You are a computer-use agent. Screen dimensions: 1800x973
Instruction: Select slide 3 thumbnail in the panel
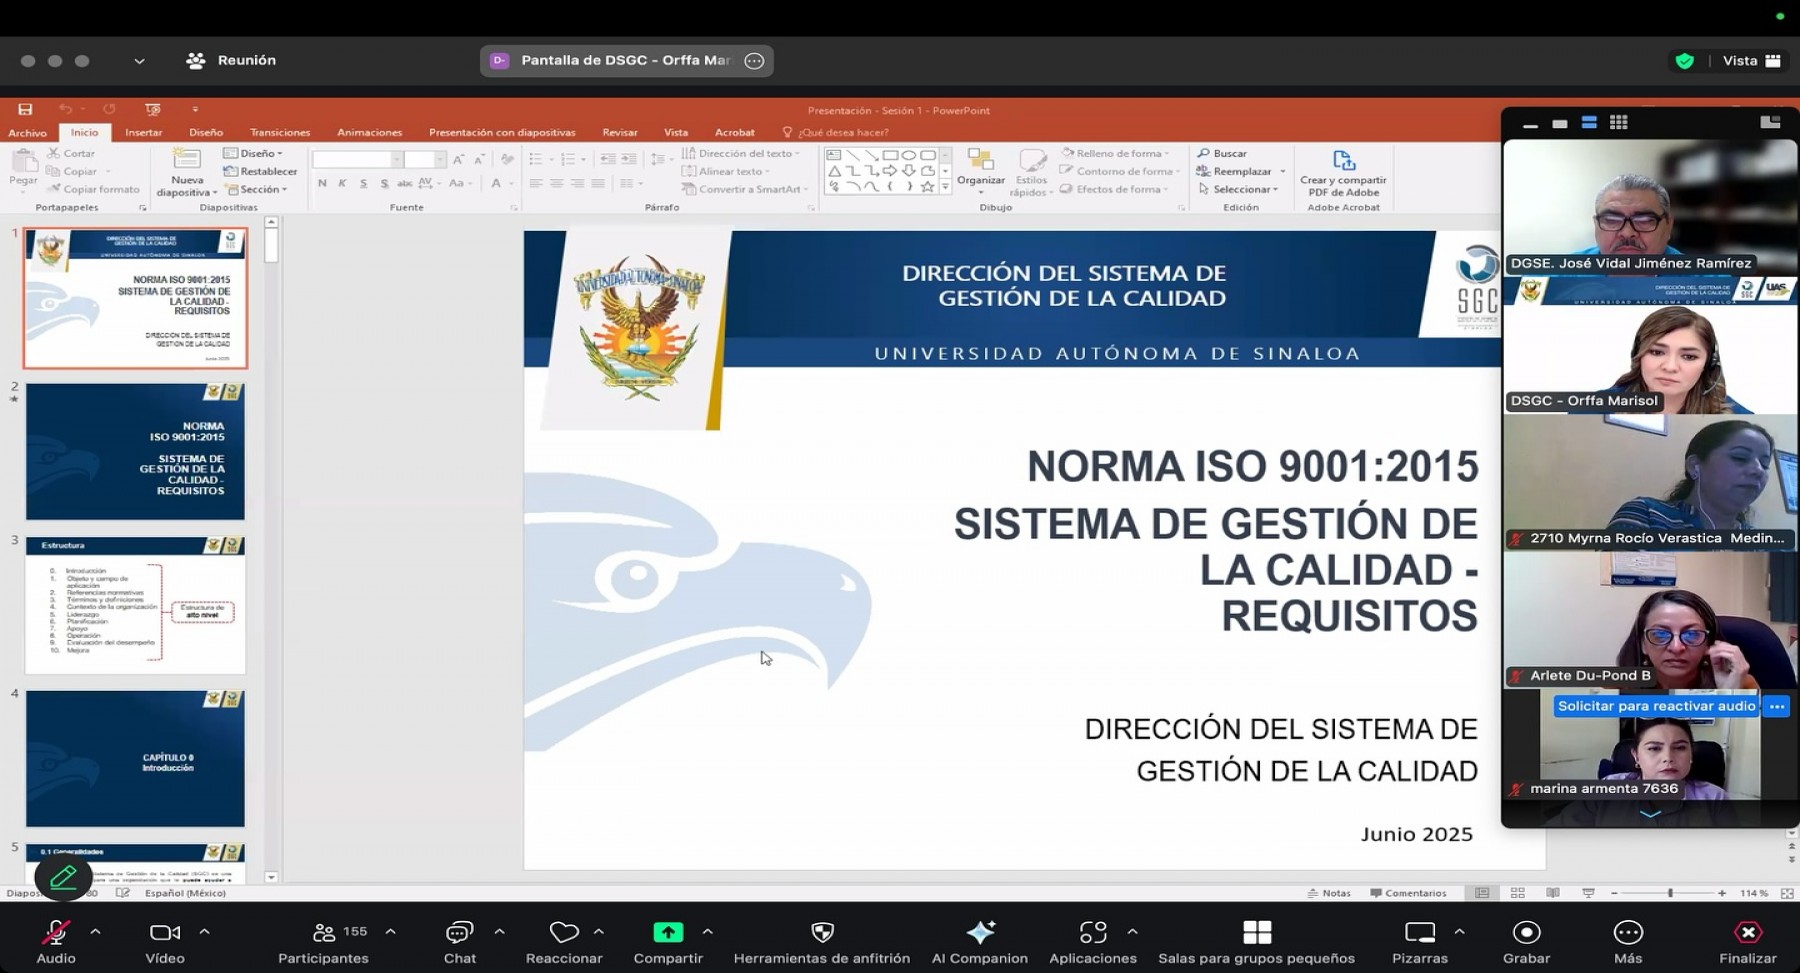pos(135,607)
